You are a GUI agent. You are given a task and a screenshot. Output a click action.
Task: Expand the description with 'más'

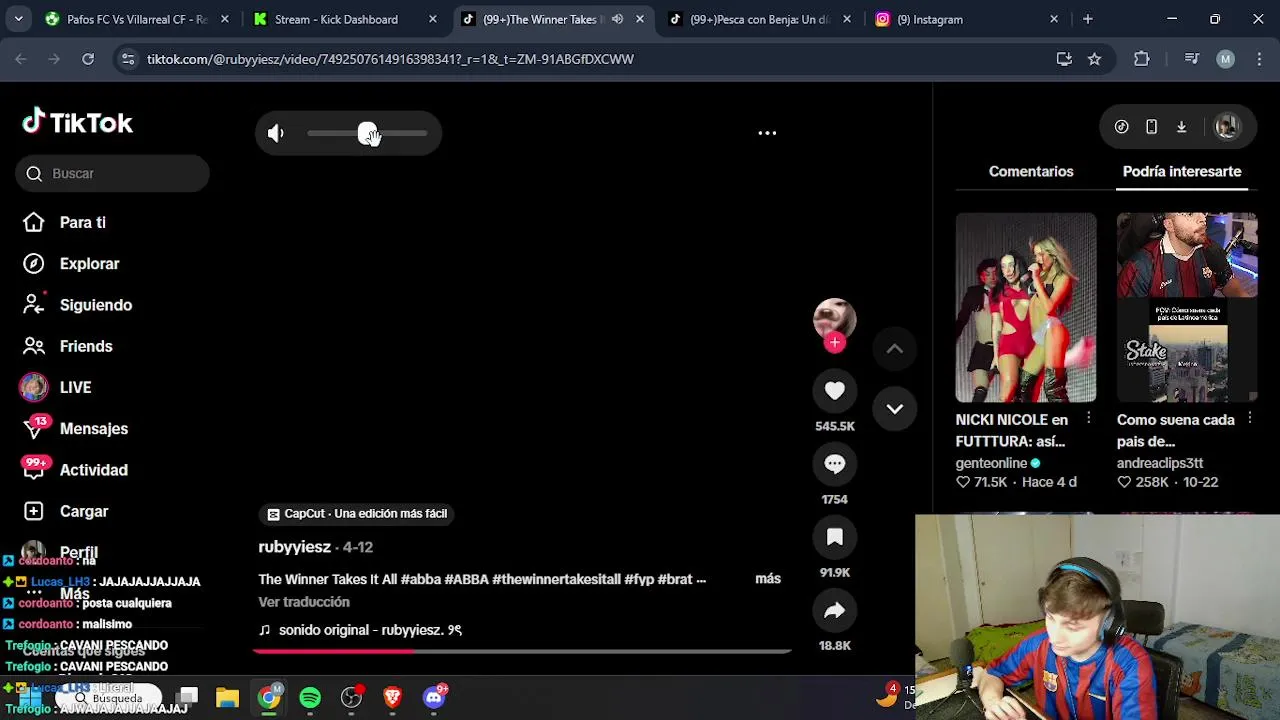click(768, 579)
